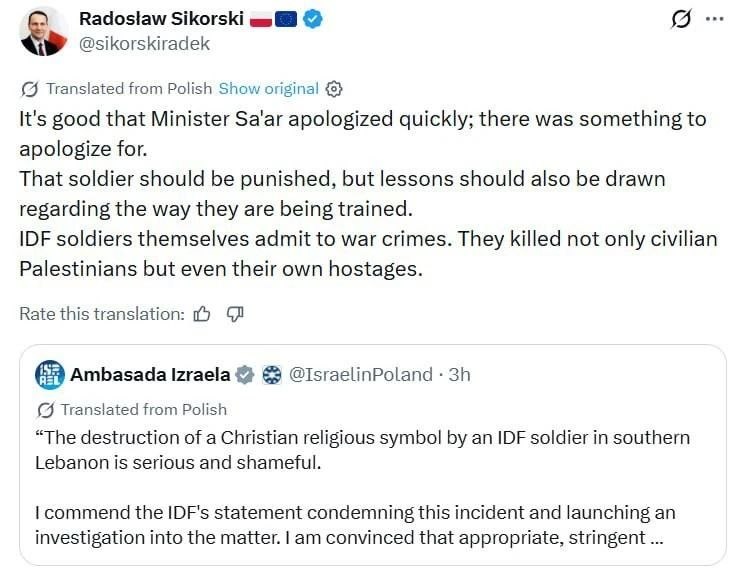The width and height of the screenshot is (743, 582).
Task: Click the verified badge next to Ambasada Izraela
Action: point(244,375)
